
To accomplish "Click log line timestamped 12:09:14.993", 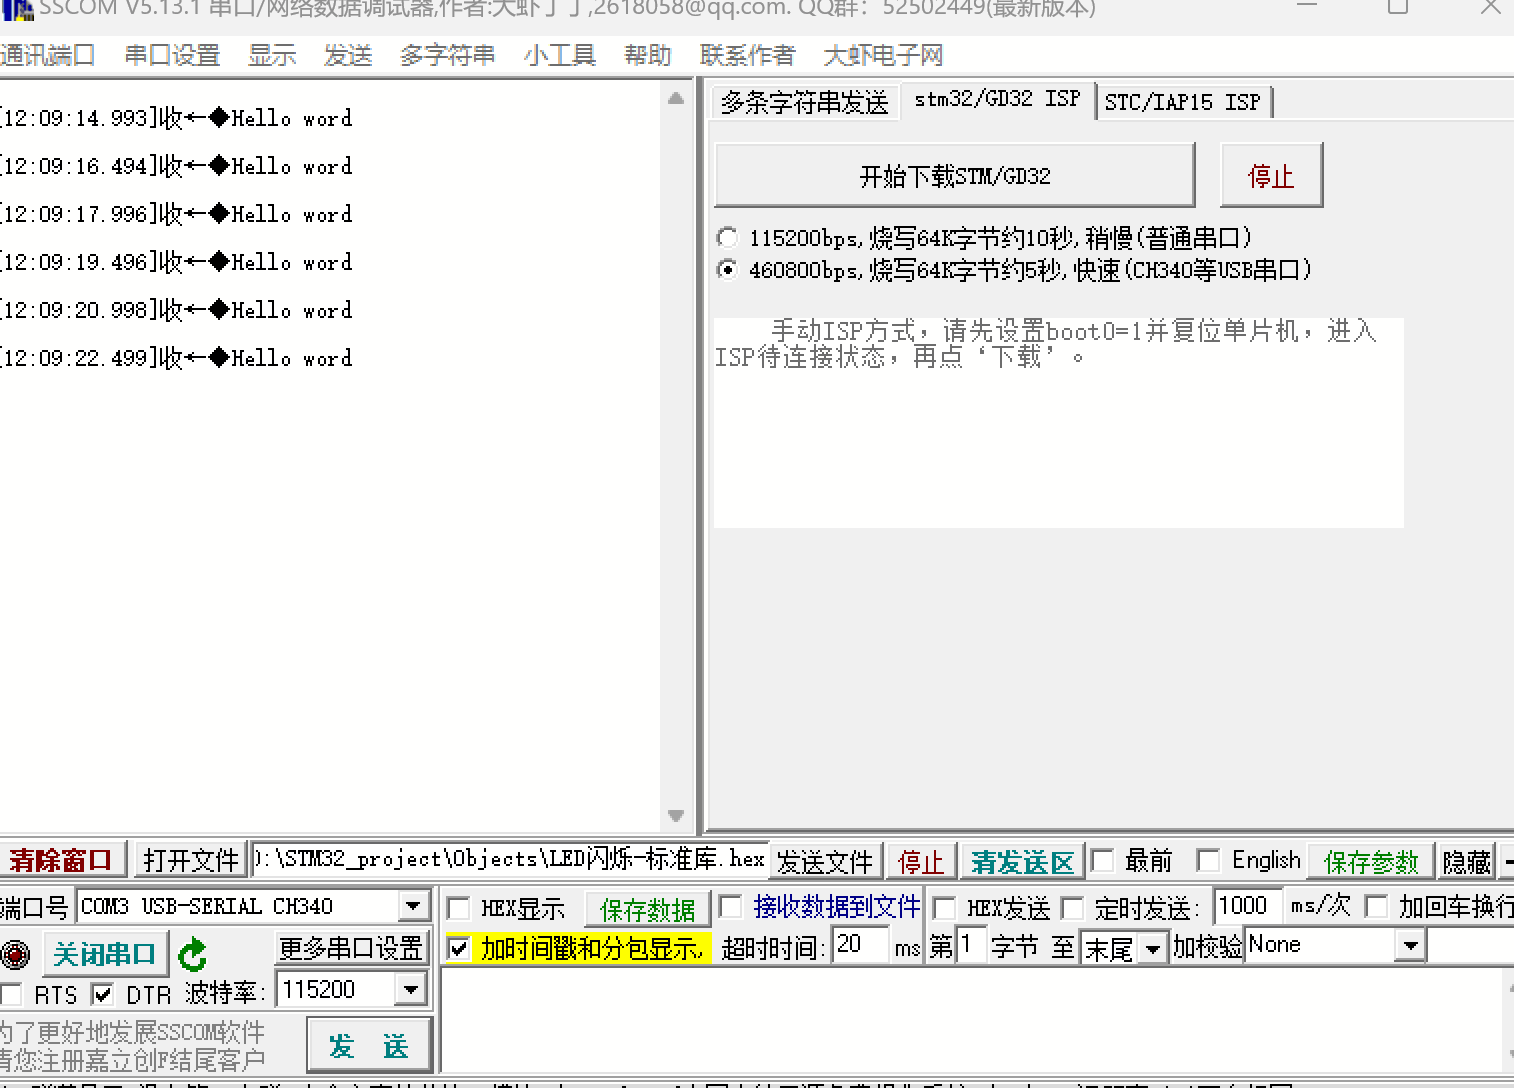I will 177,118.
